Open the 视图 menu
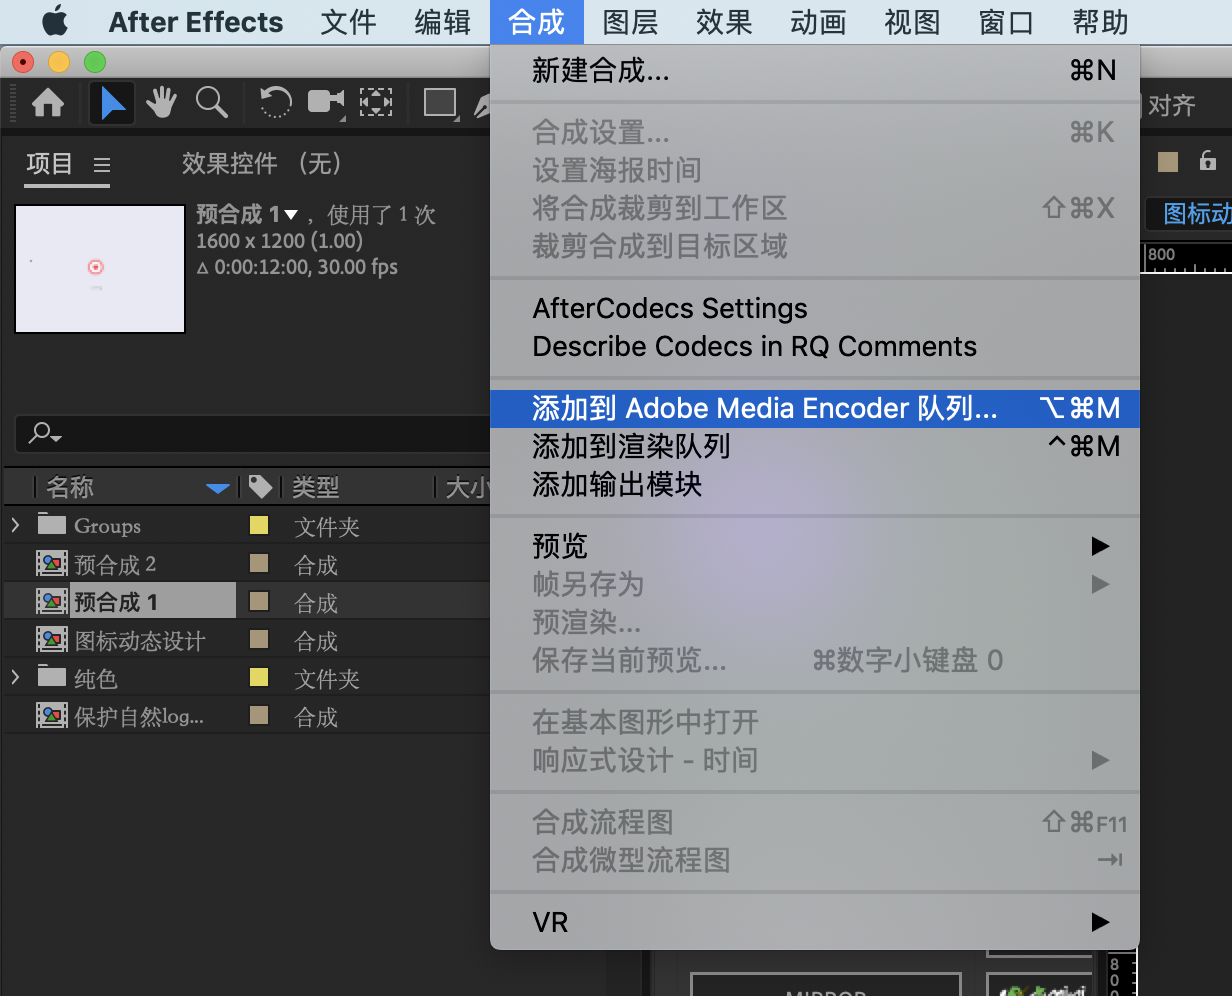This screenshot has height=996, width=1232. click(x=913, y=22)
